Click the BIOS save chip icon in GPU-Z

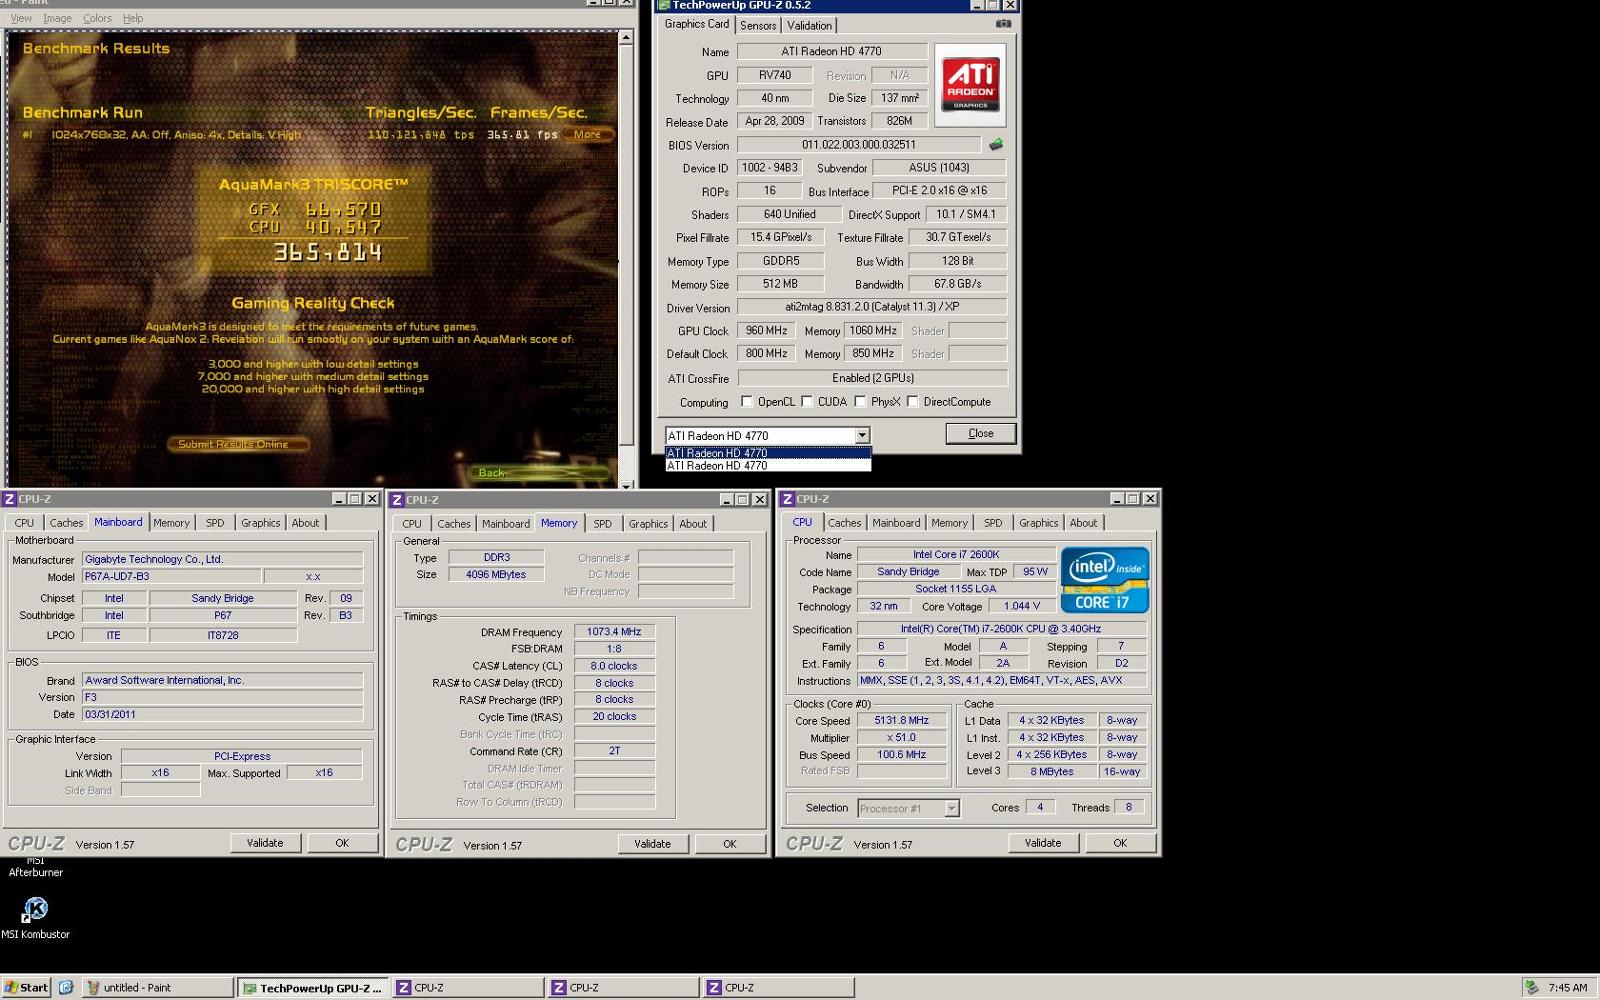(x=996, y=145)
